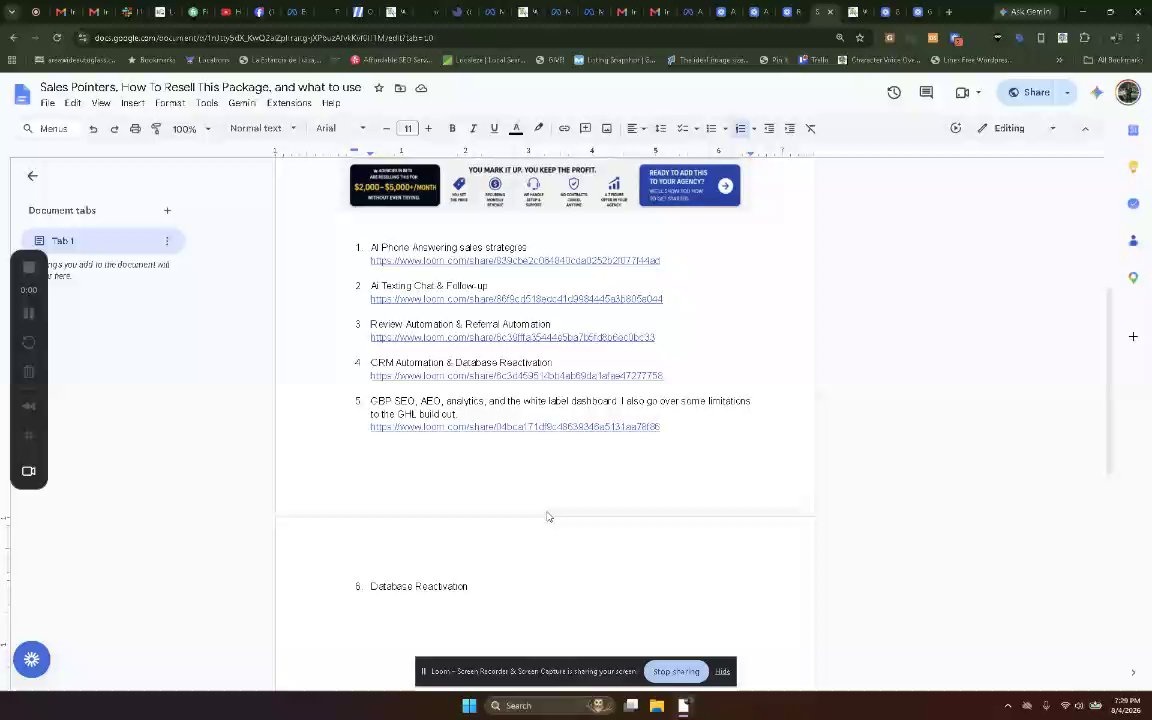Open the text color picker
The image size is (1152, 720).
[x=516, y=129]
